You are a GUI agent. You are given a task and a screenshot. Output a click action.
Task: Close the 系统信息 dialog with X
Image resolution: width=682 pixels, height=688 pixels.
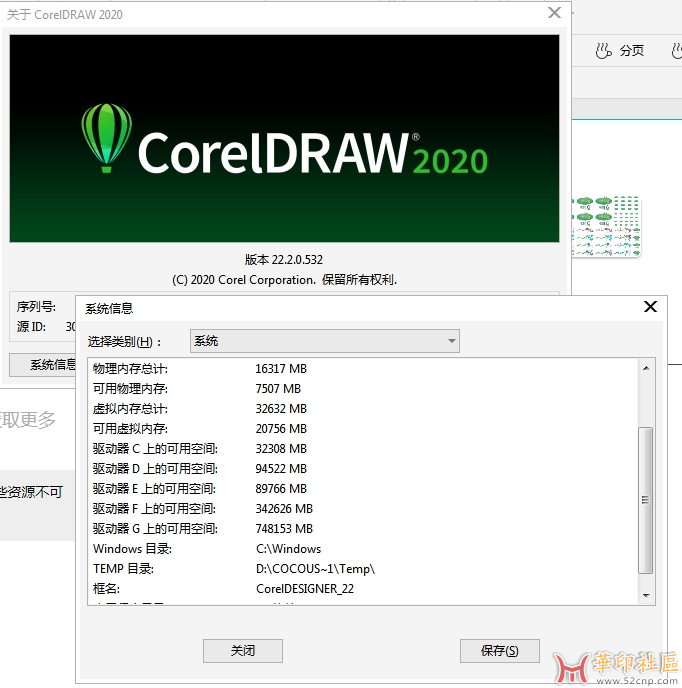pos(650,307)
